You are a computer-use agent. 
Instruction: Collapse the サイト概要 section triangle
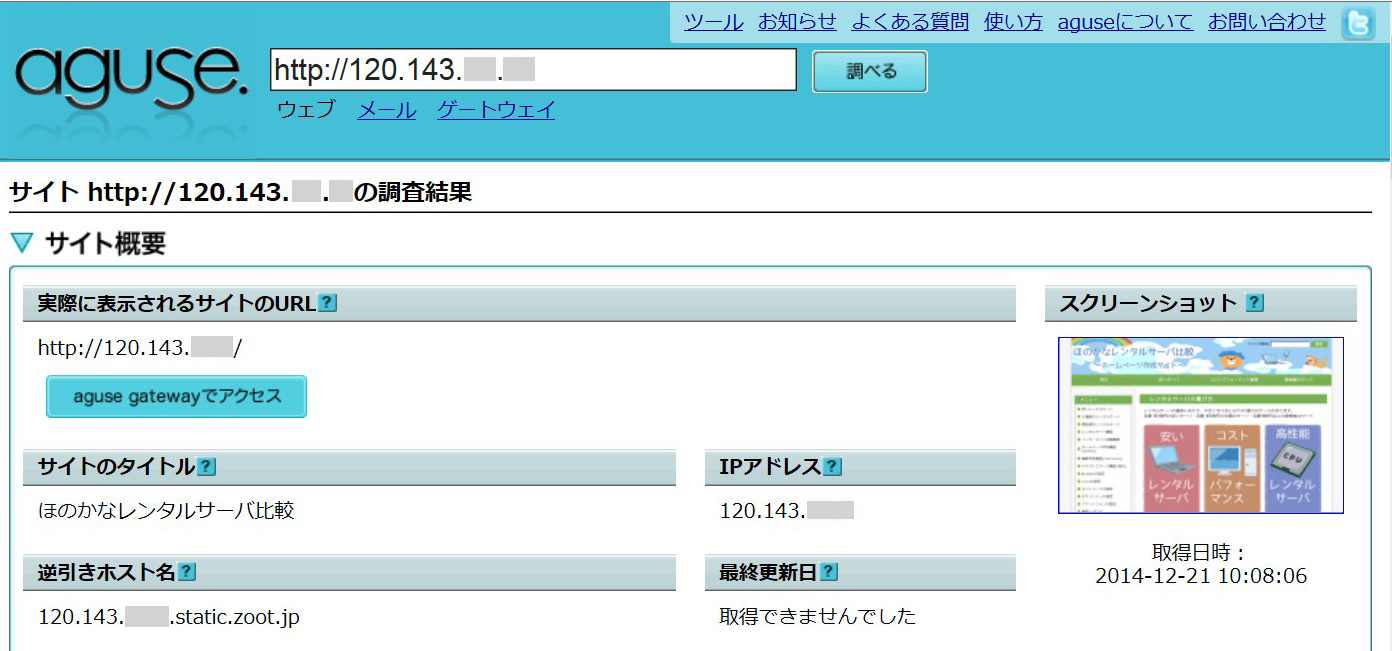pos(22,243)
